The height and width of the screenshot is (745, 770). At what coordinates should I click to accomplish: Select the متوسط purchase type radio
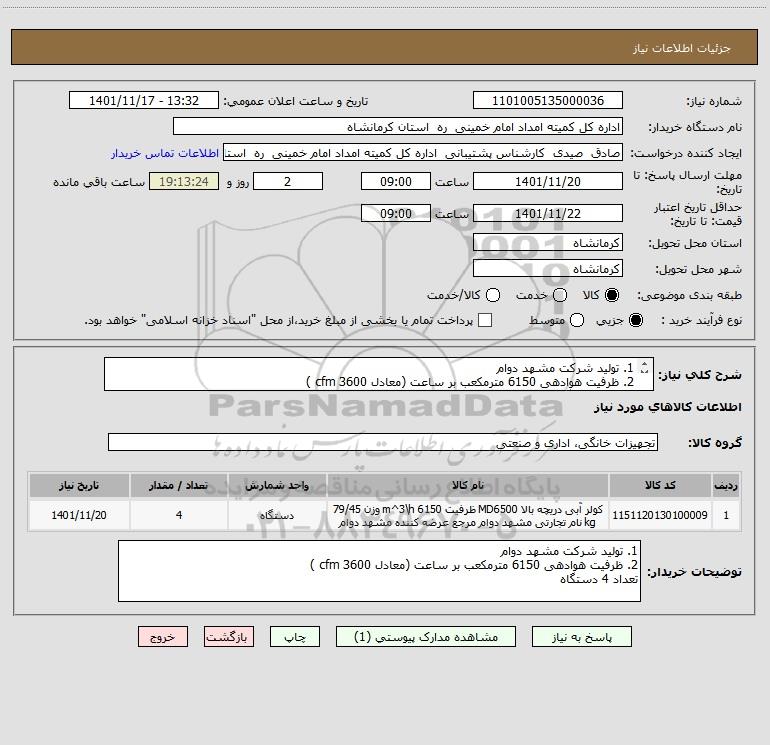(x=577, y=320)
